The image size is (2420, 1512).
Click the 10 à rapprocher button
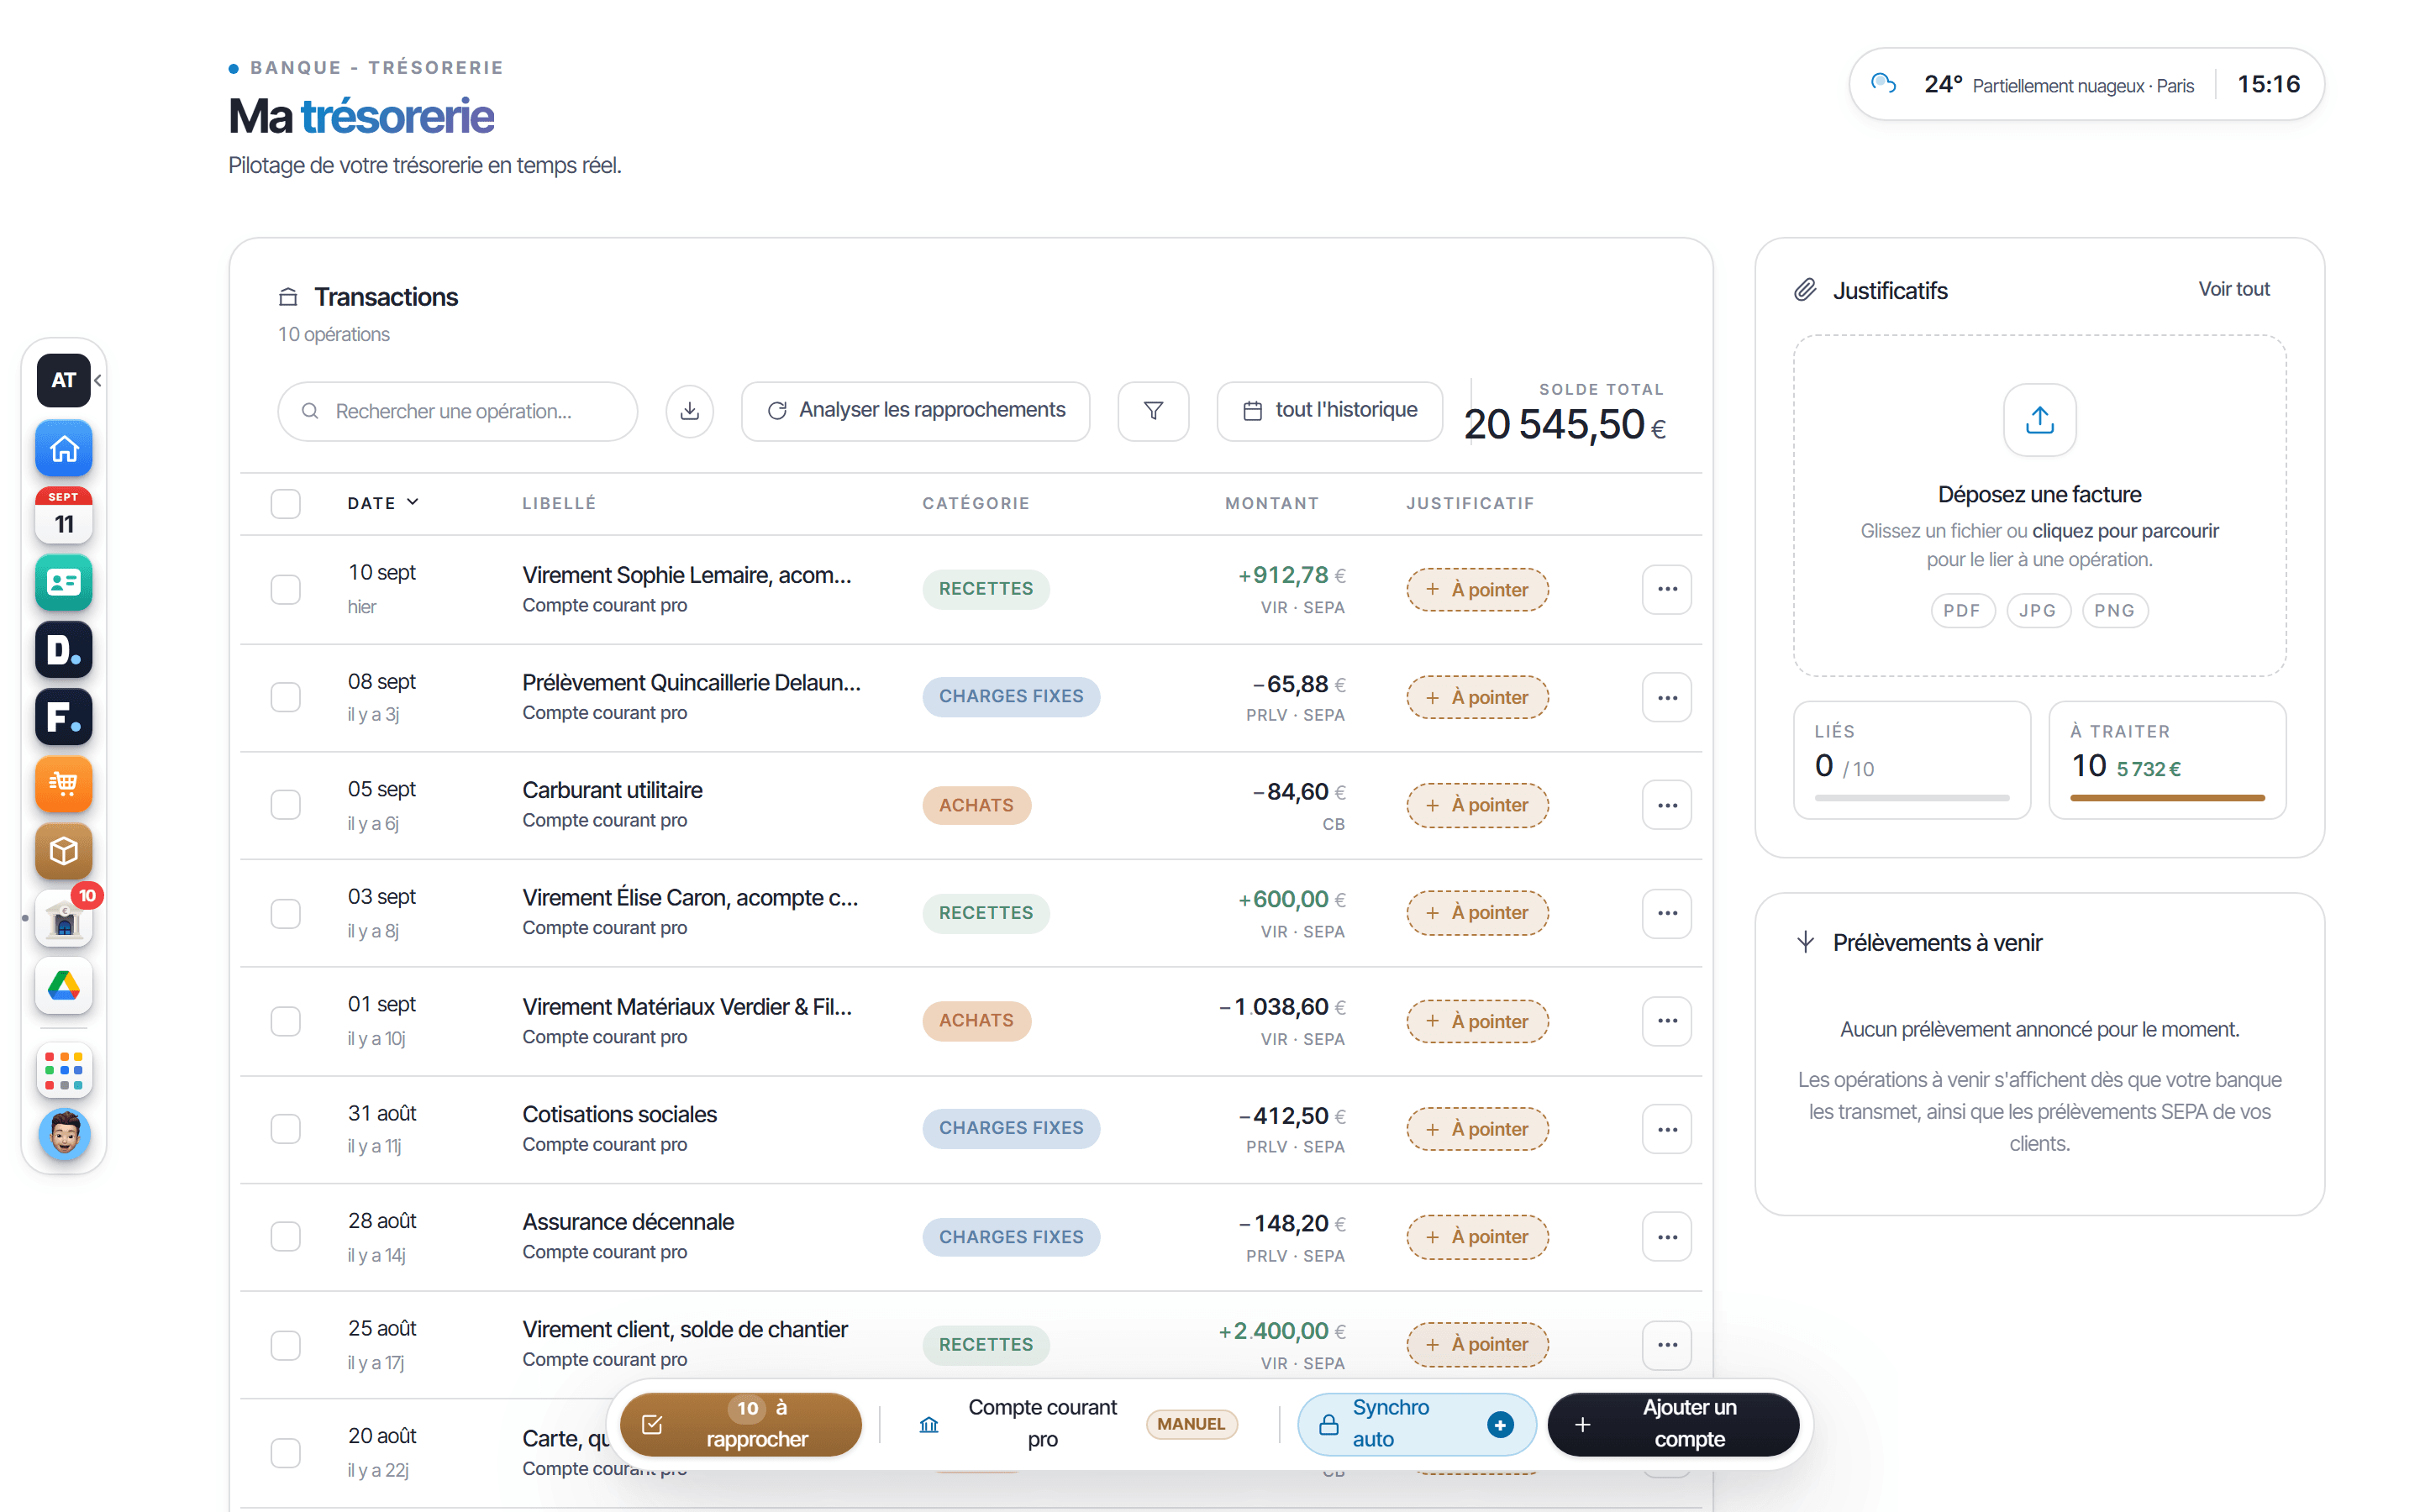pyautogui.click(x=740, y=1424)
